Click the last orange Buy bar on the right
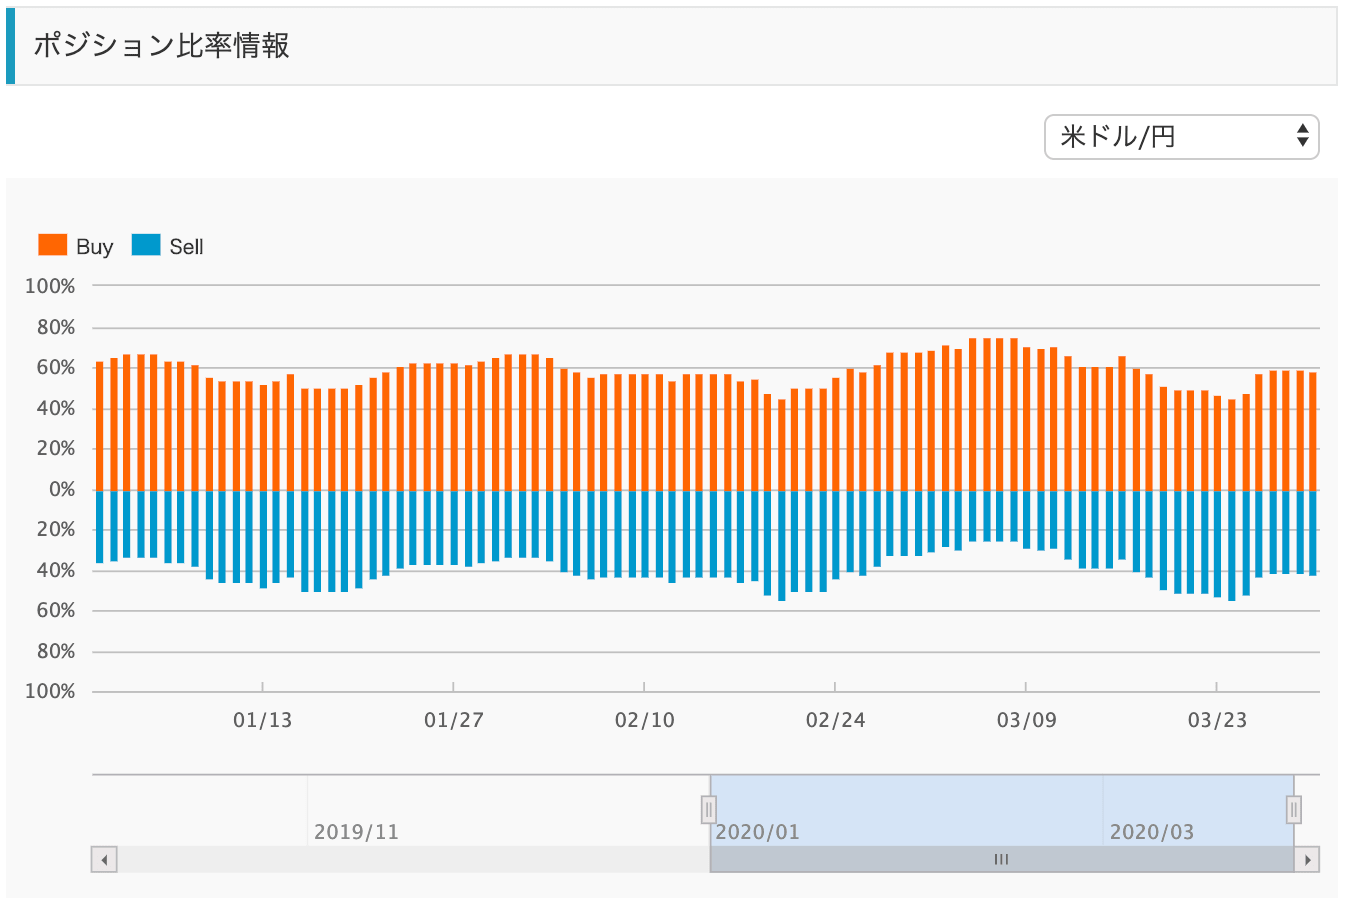 click(1313, 431)
